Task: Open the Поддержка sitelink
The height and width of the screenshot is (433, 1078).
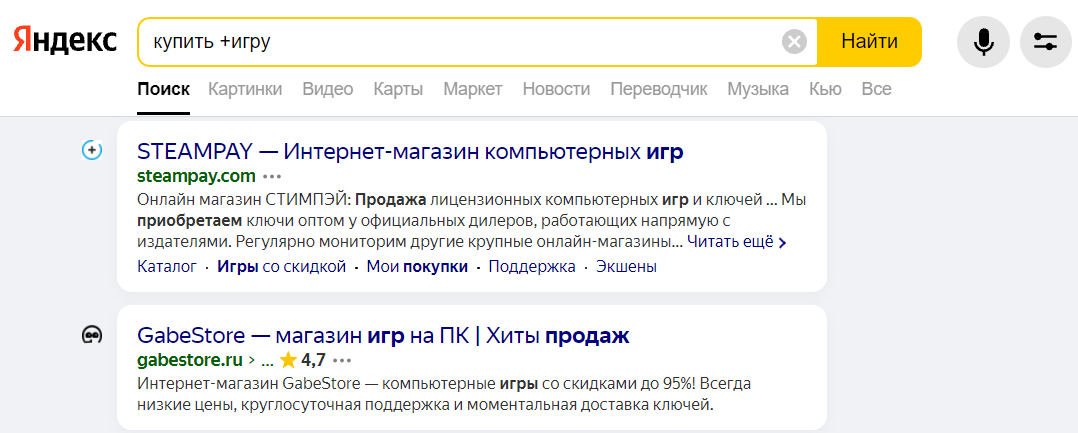Action: point(532,267)
